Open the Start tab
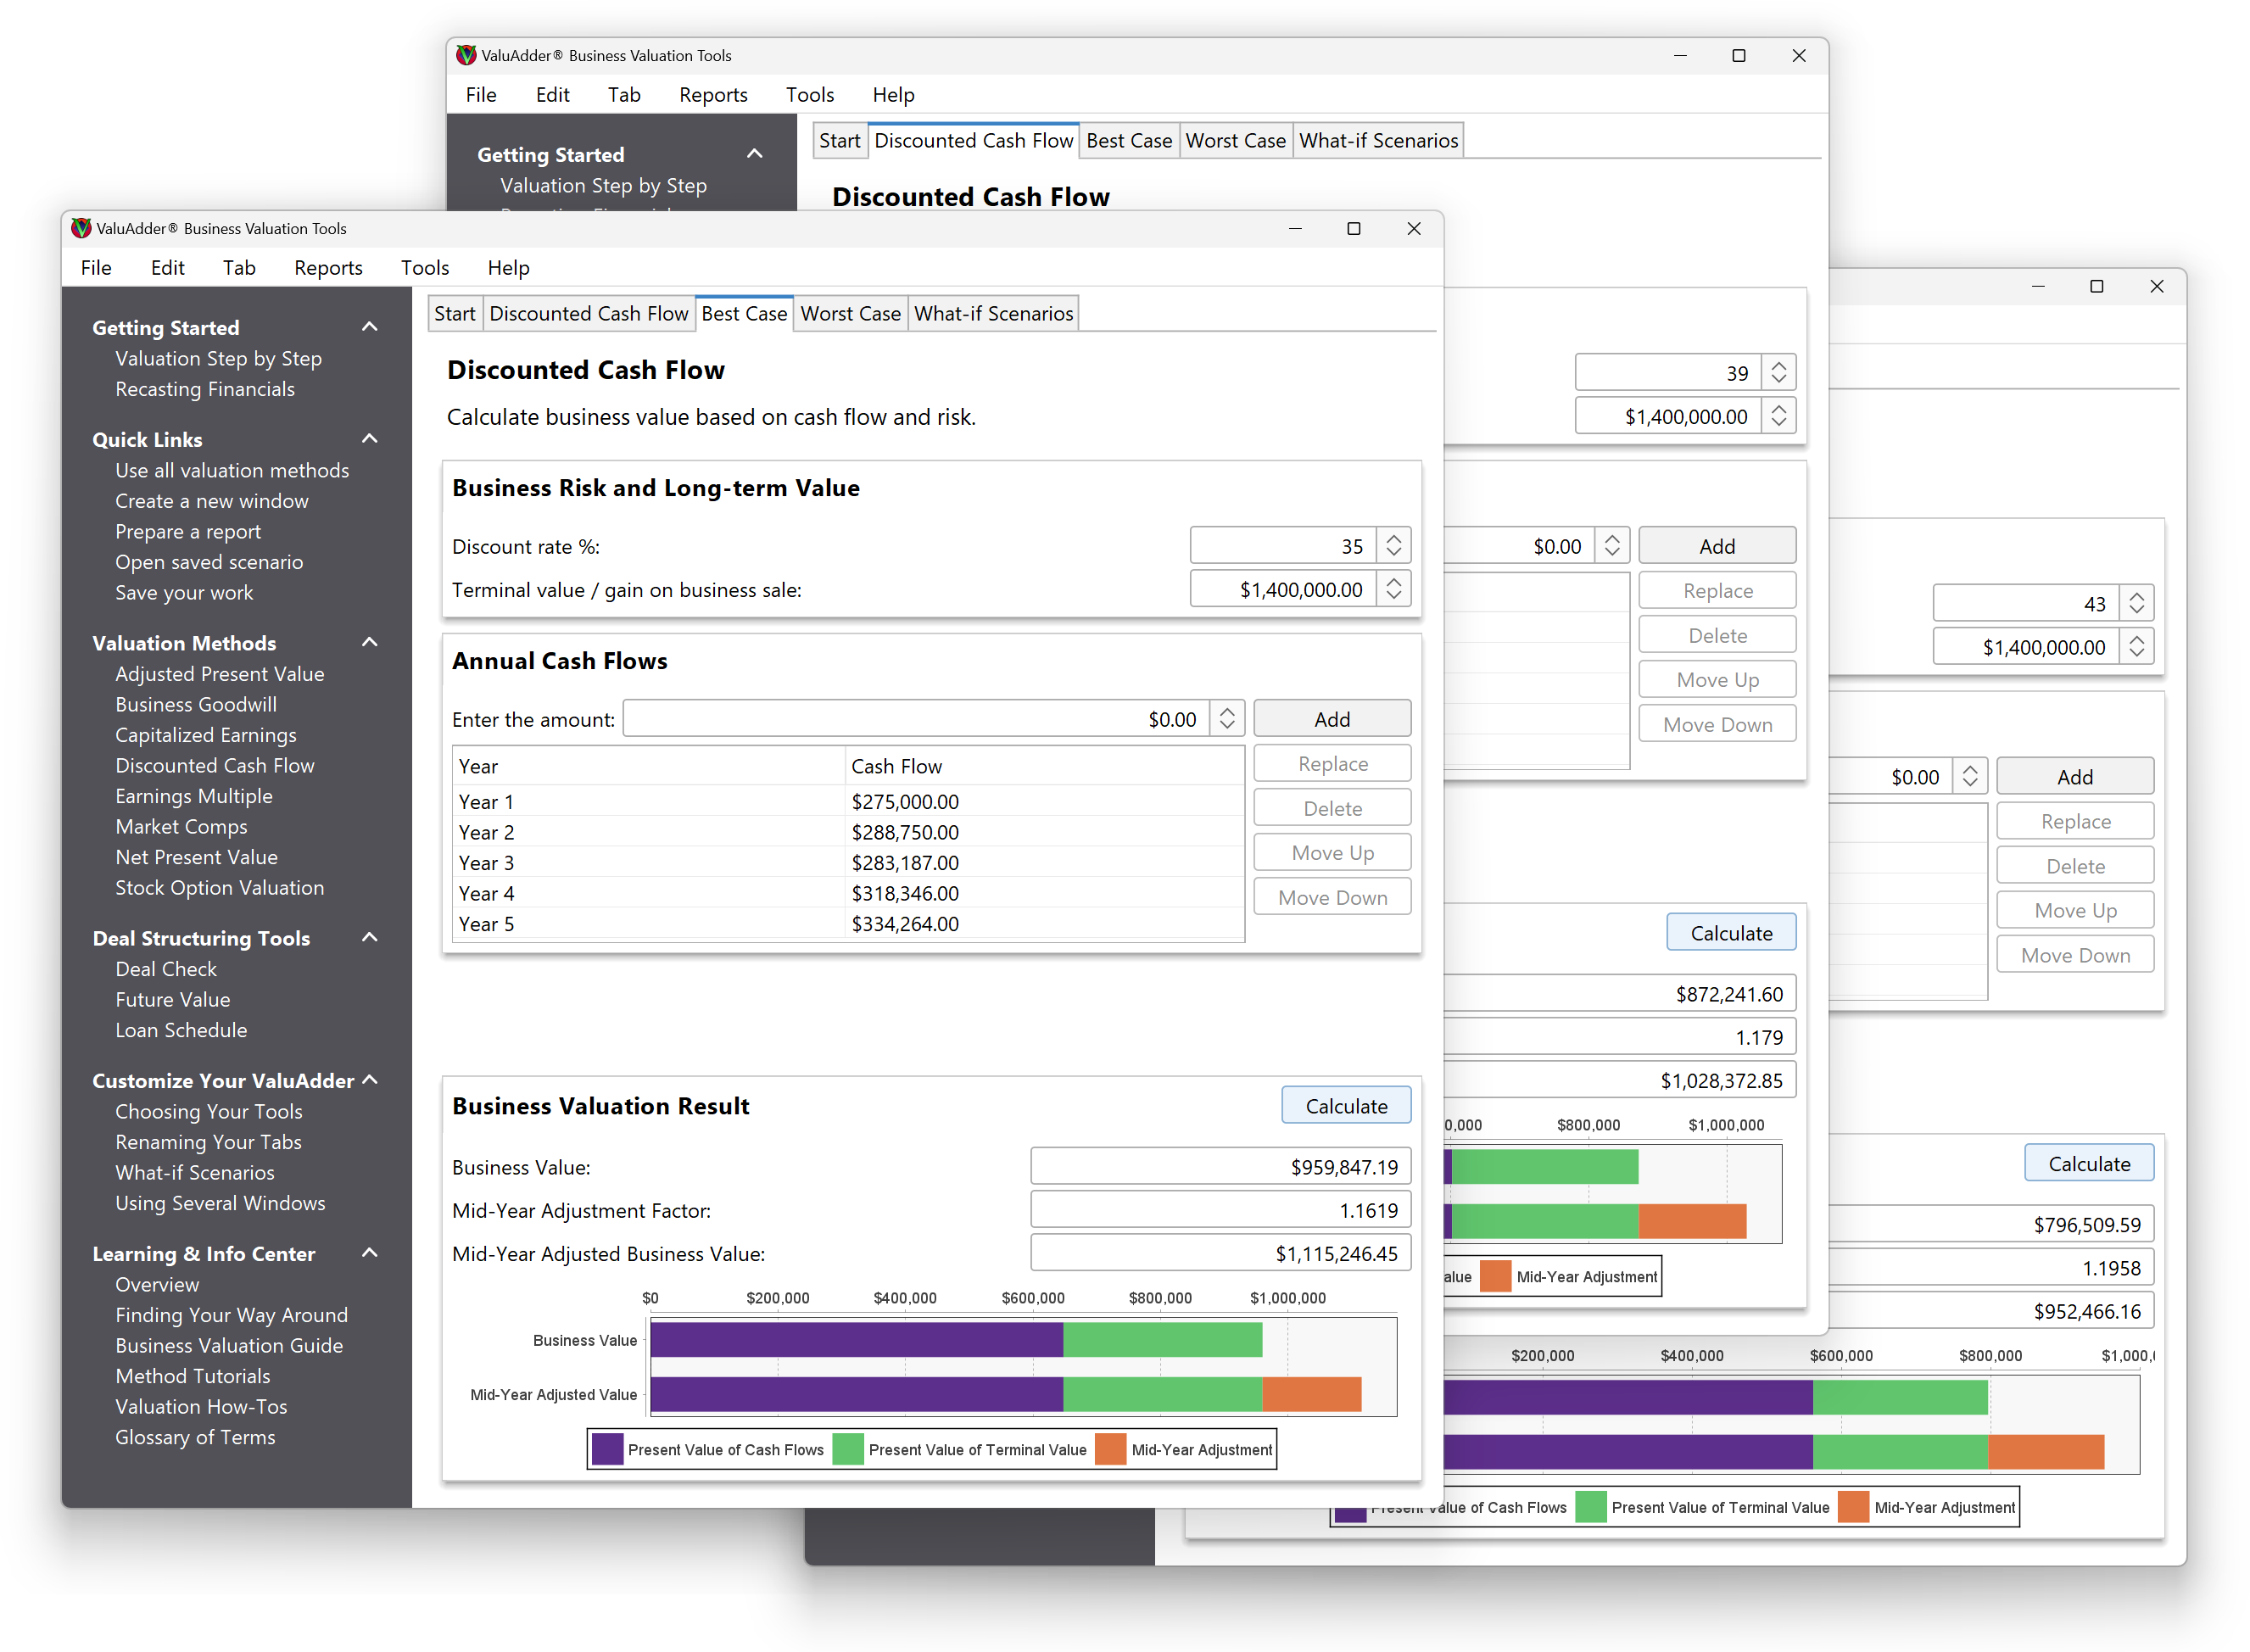This screenshot has height=1652, width=2250. click(x=455, y=313)
